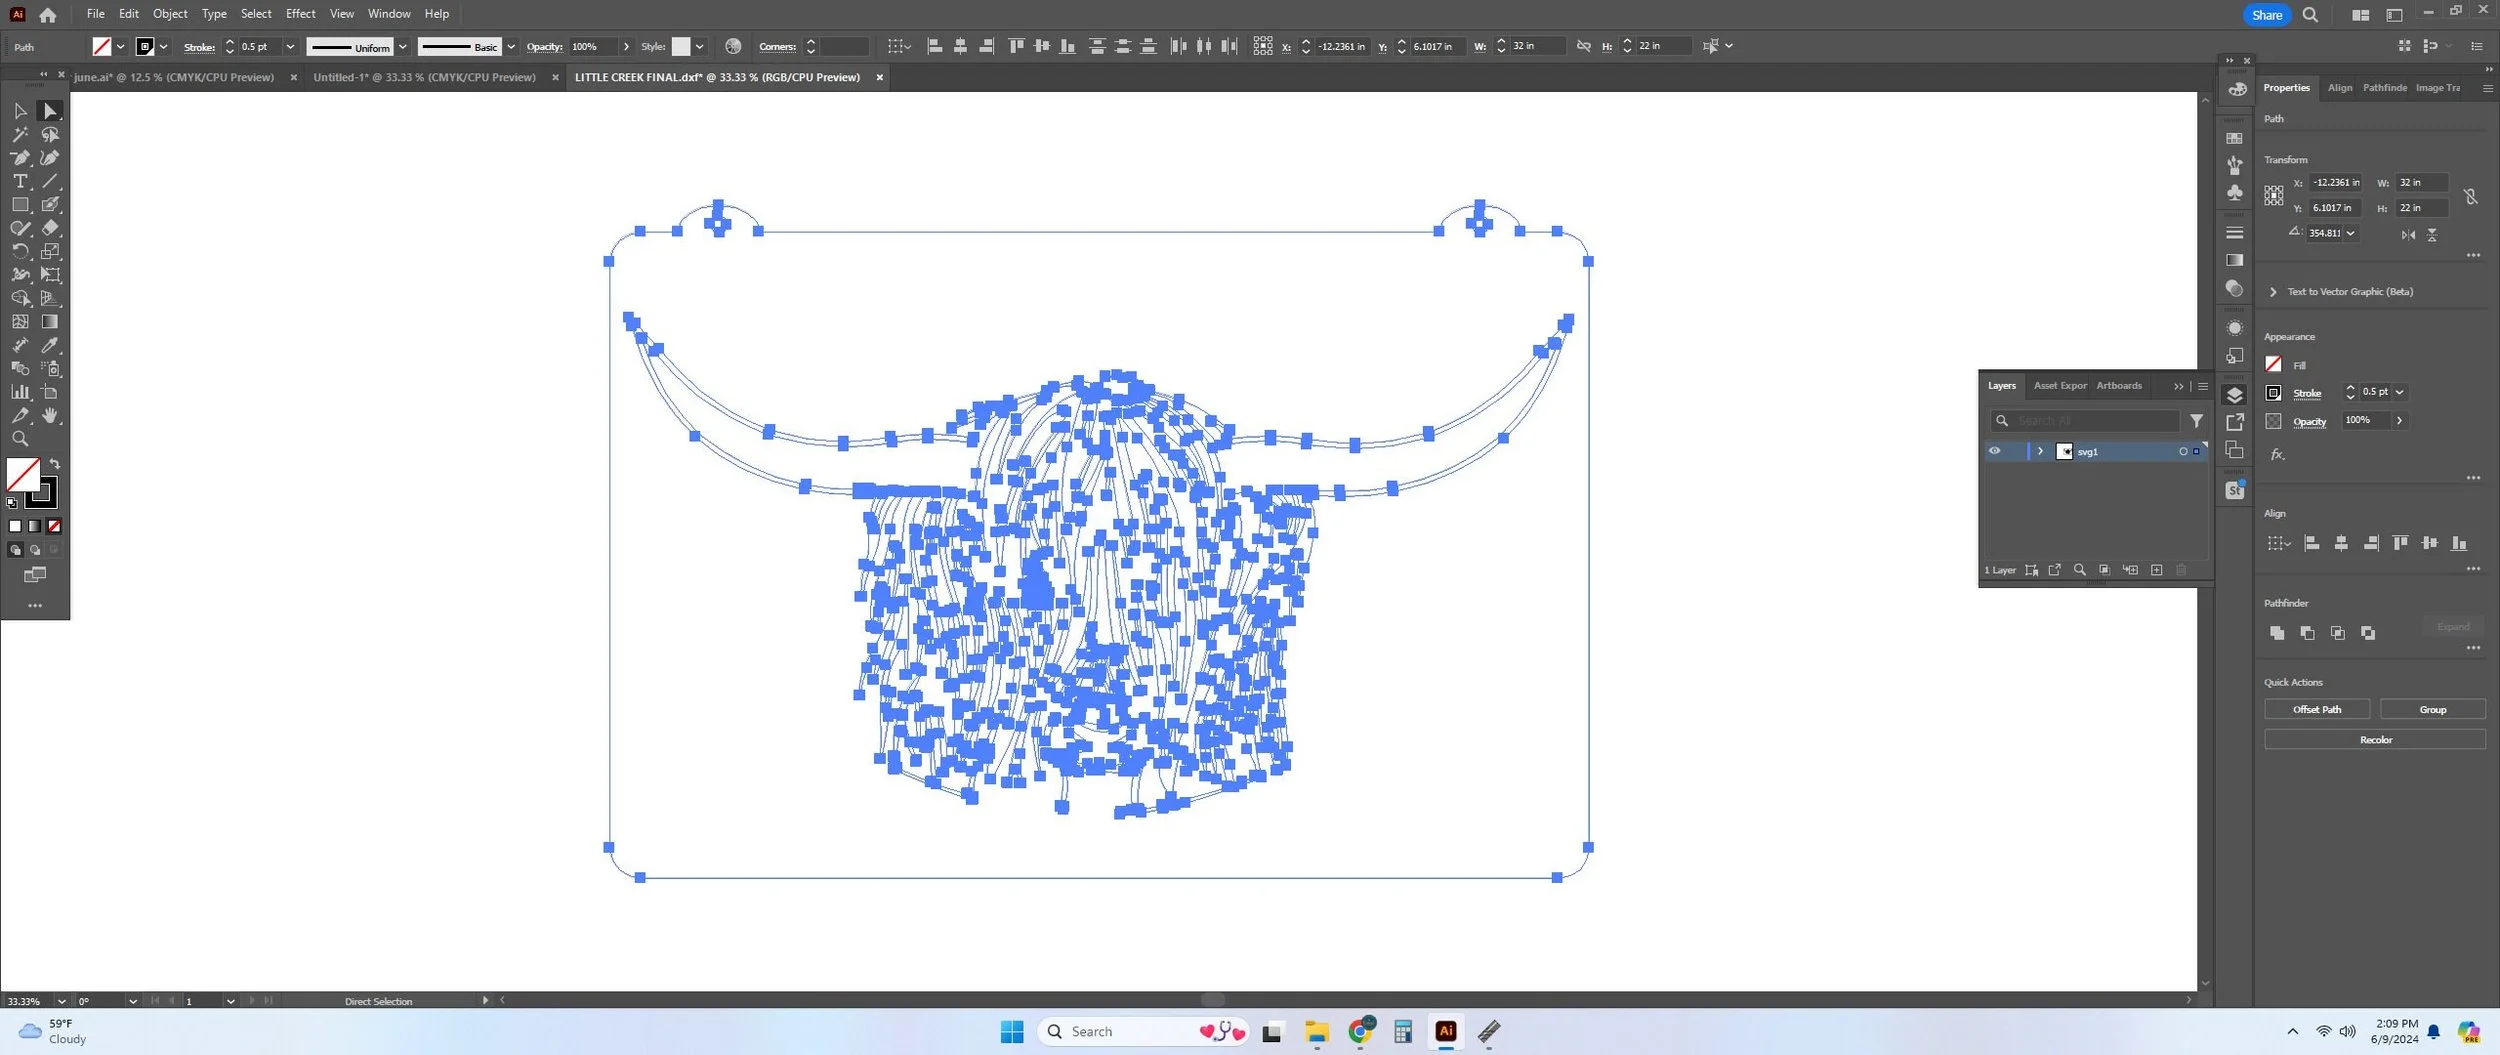Viewport: 2500px width, 1055px height.
Task: Click the Offset Path button
Action: [x=2317, y=709]
